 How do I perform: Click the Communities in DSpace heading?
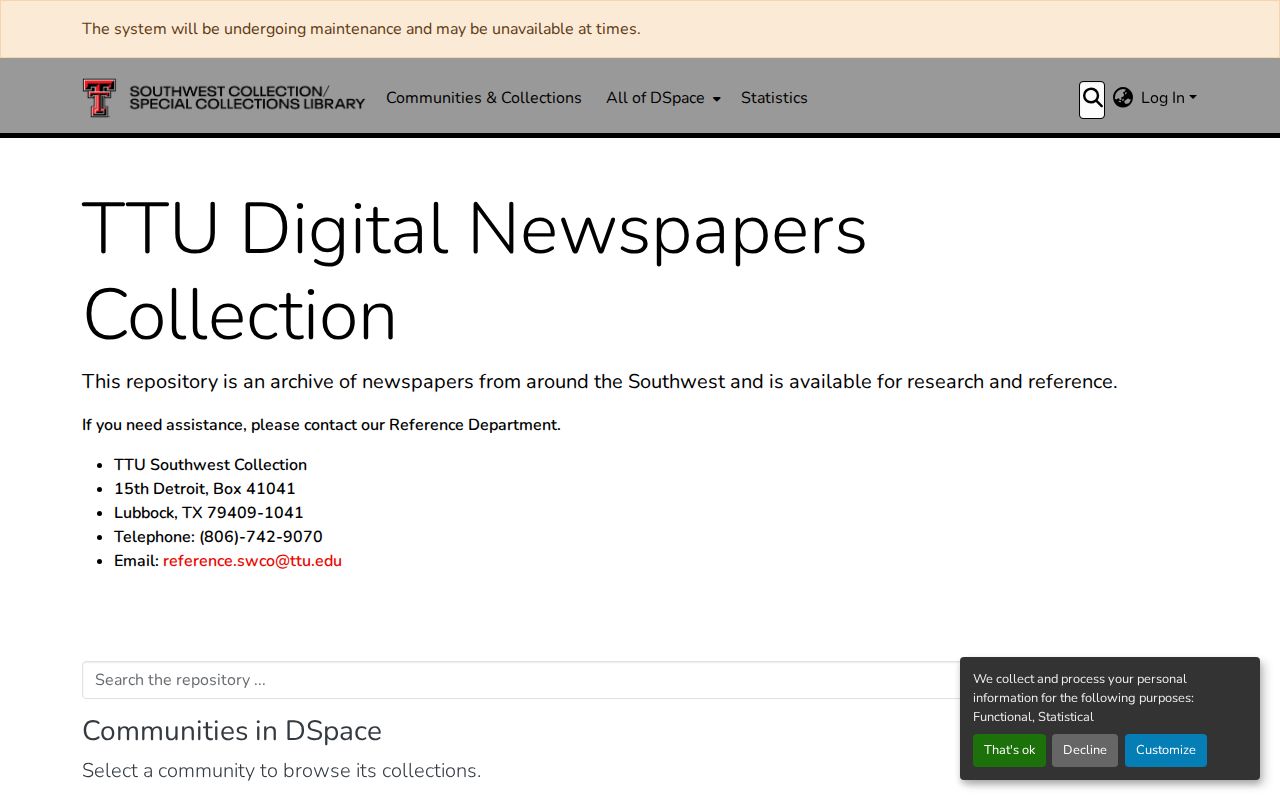pos(232,731)
